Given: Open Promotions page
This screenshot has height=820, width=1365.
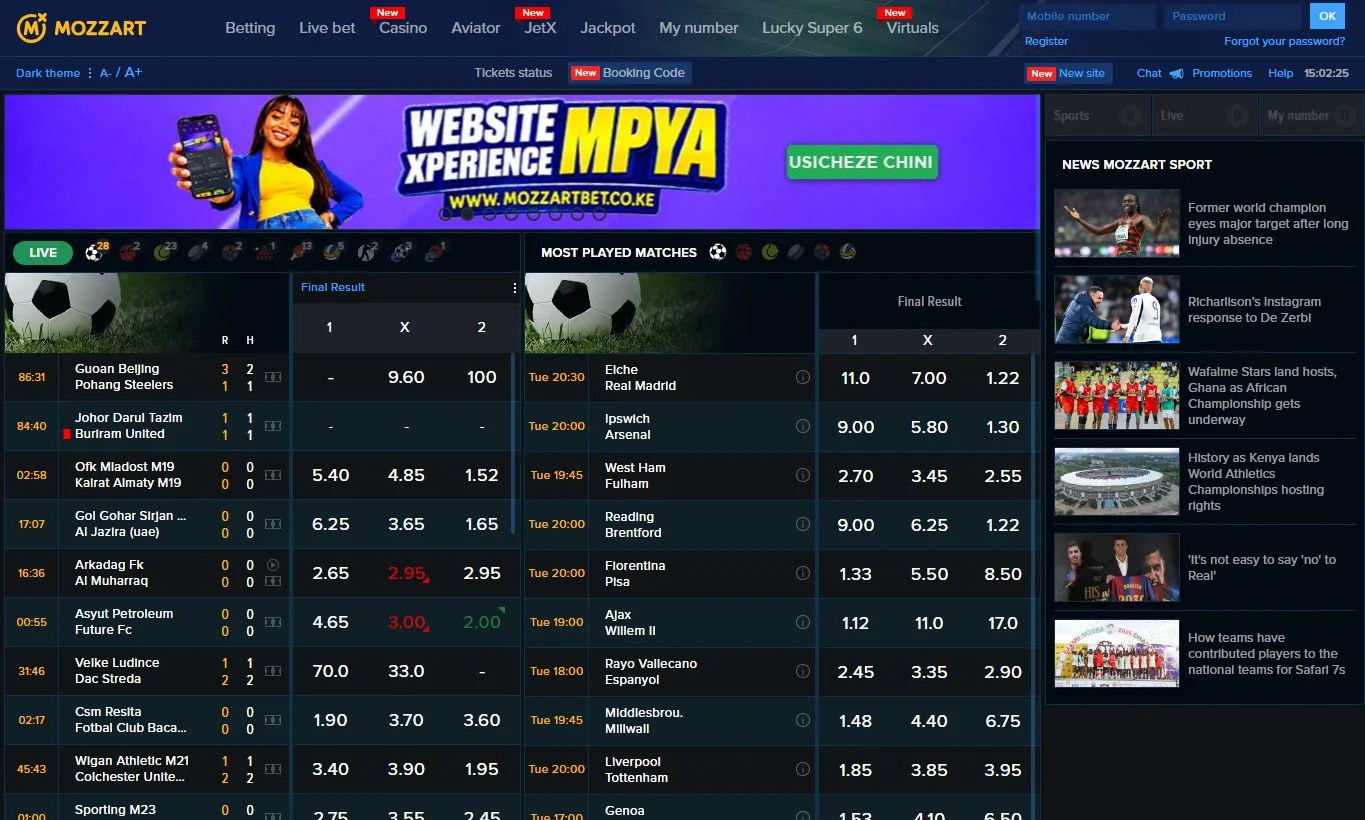Looking at the screenshot, I should click(x=1222, y=73).
